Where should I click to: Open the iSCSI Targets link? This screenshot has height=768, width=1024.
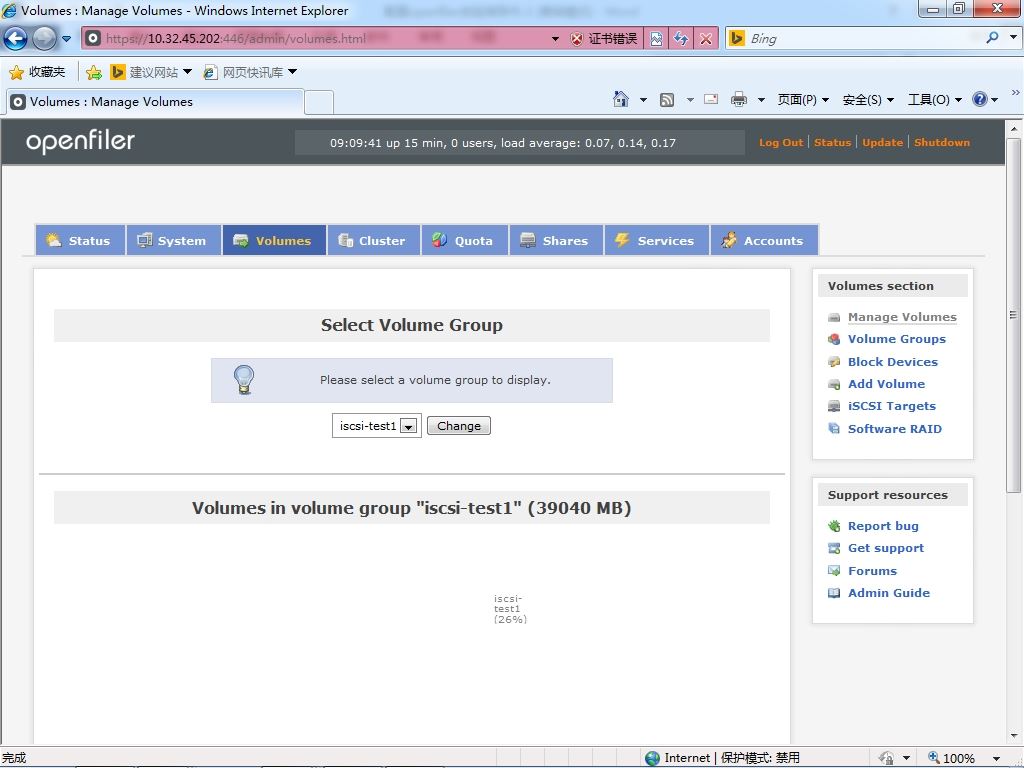891,406
